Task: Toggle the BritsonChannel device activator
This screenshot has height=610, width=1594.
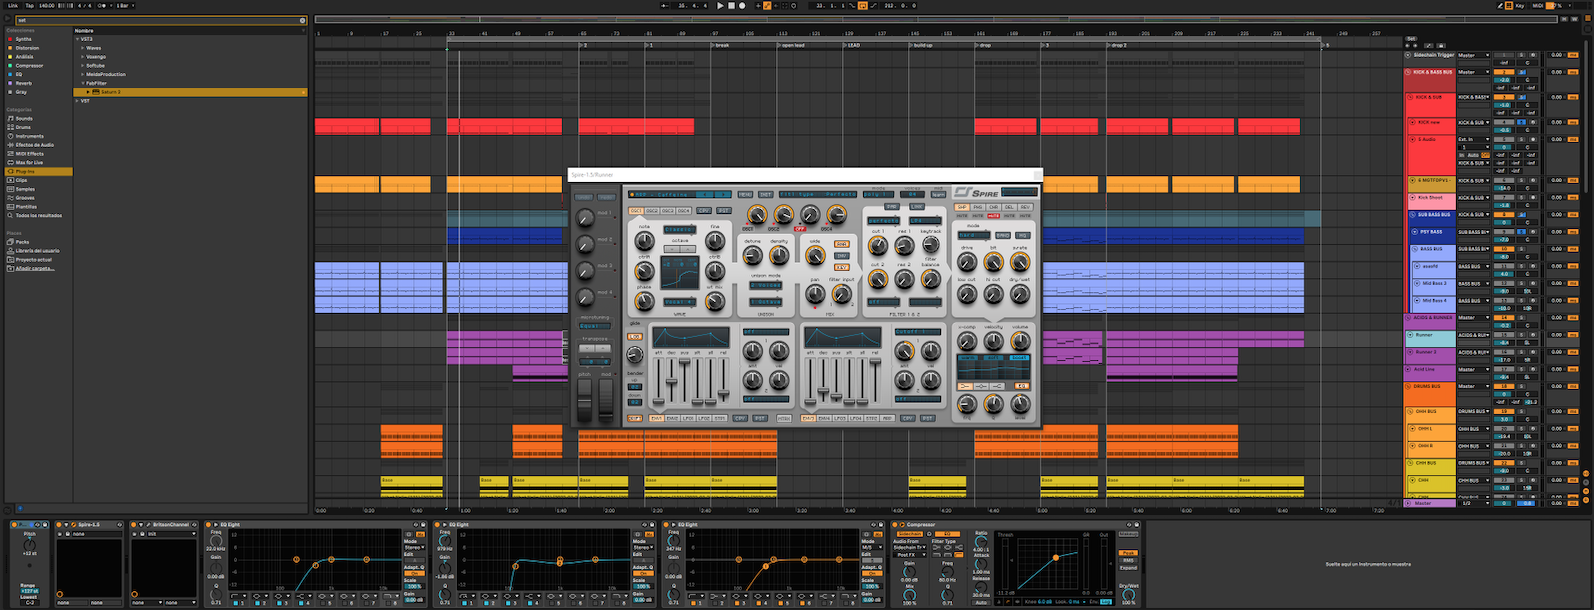Action: [133, 524]
